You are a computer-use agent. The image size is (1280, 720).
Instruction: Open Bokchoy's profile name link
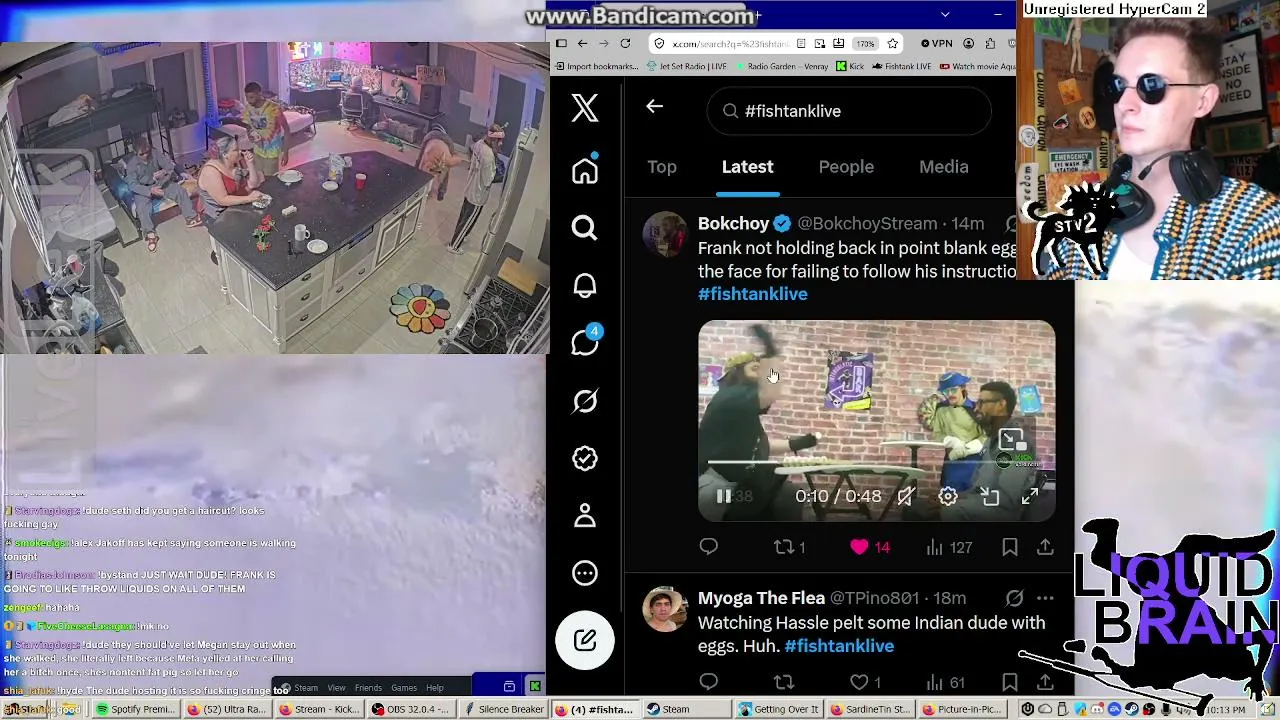pyautogui.click(x=734, y=223)
